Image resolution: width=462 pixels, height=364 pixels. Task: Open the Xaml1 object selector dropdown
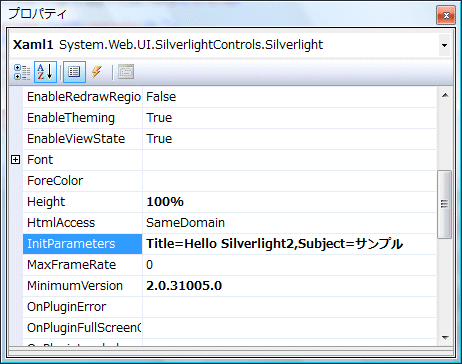[444, 45]
